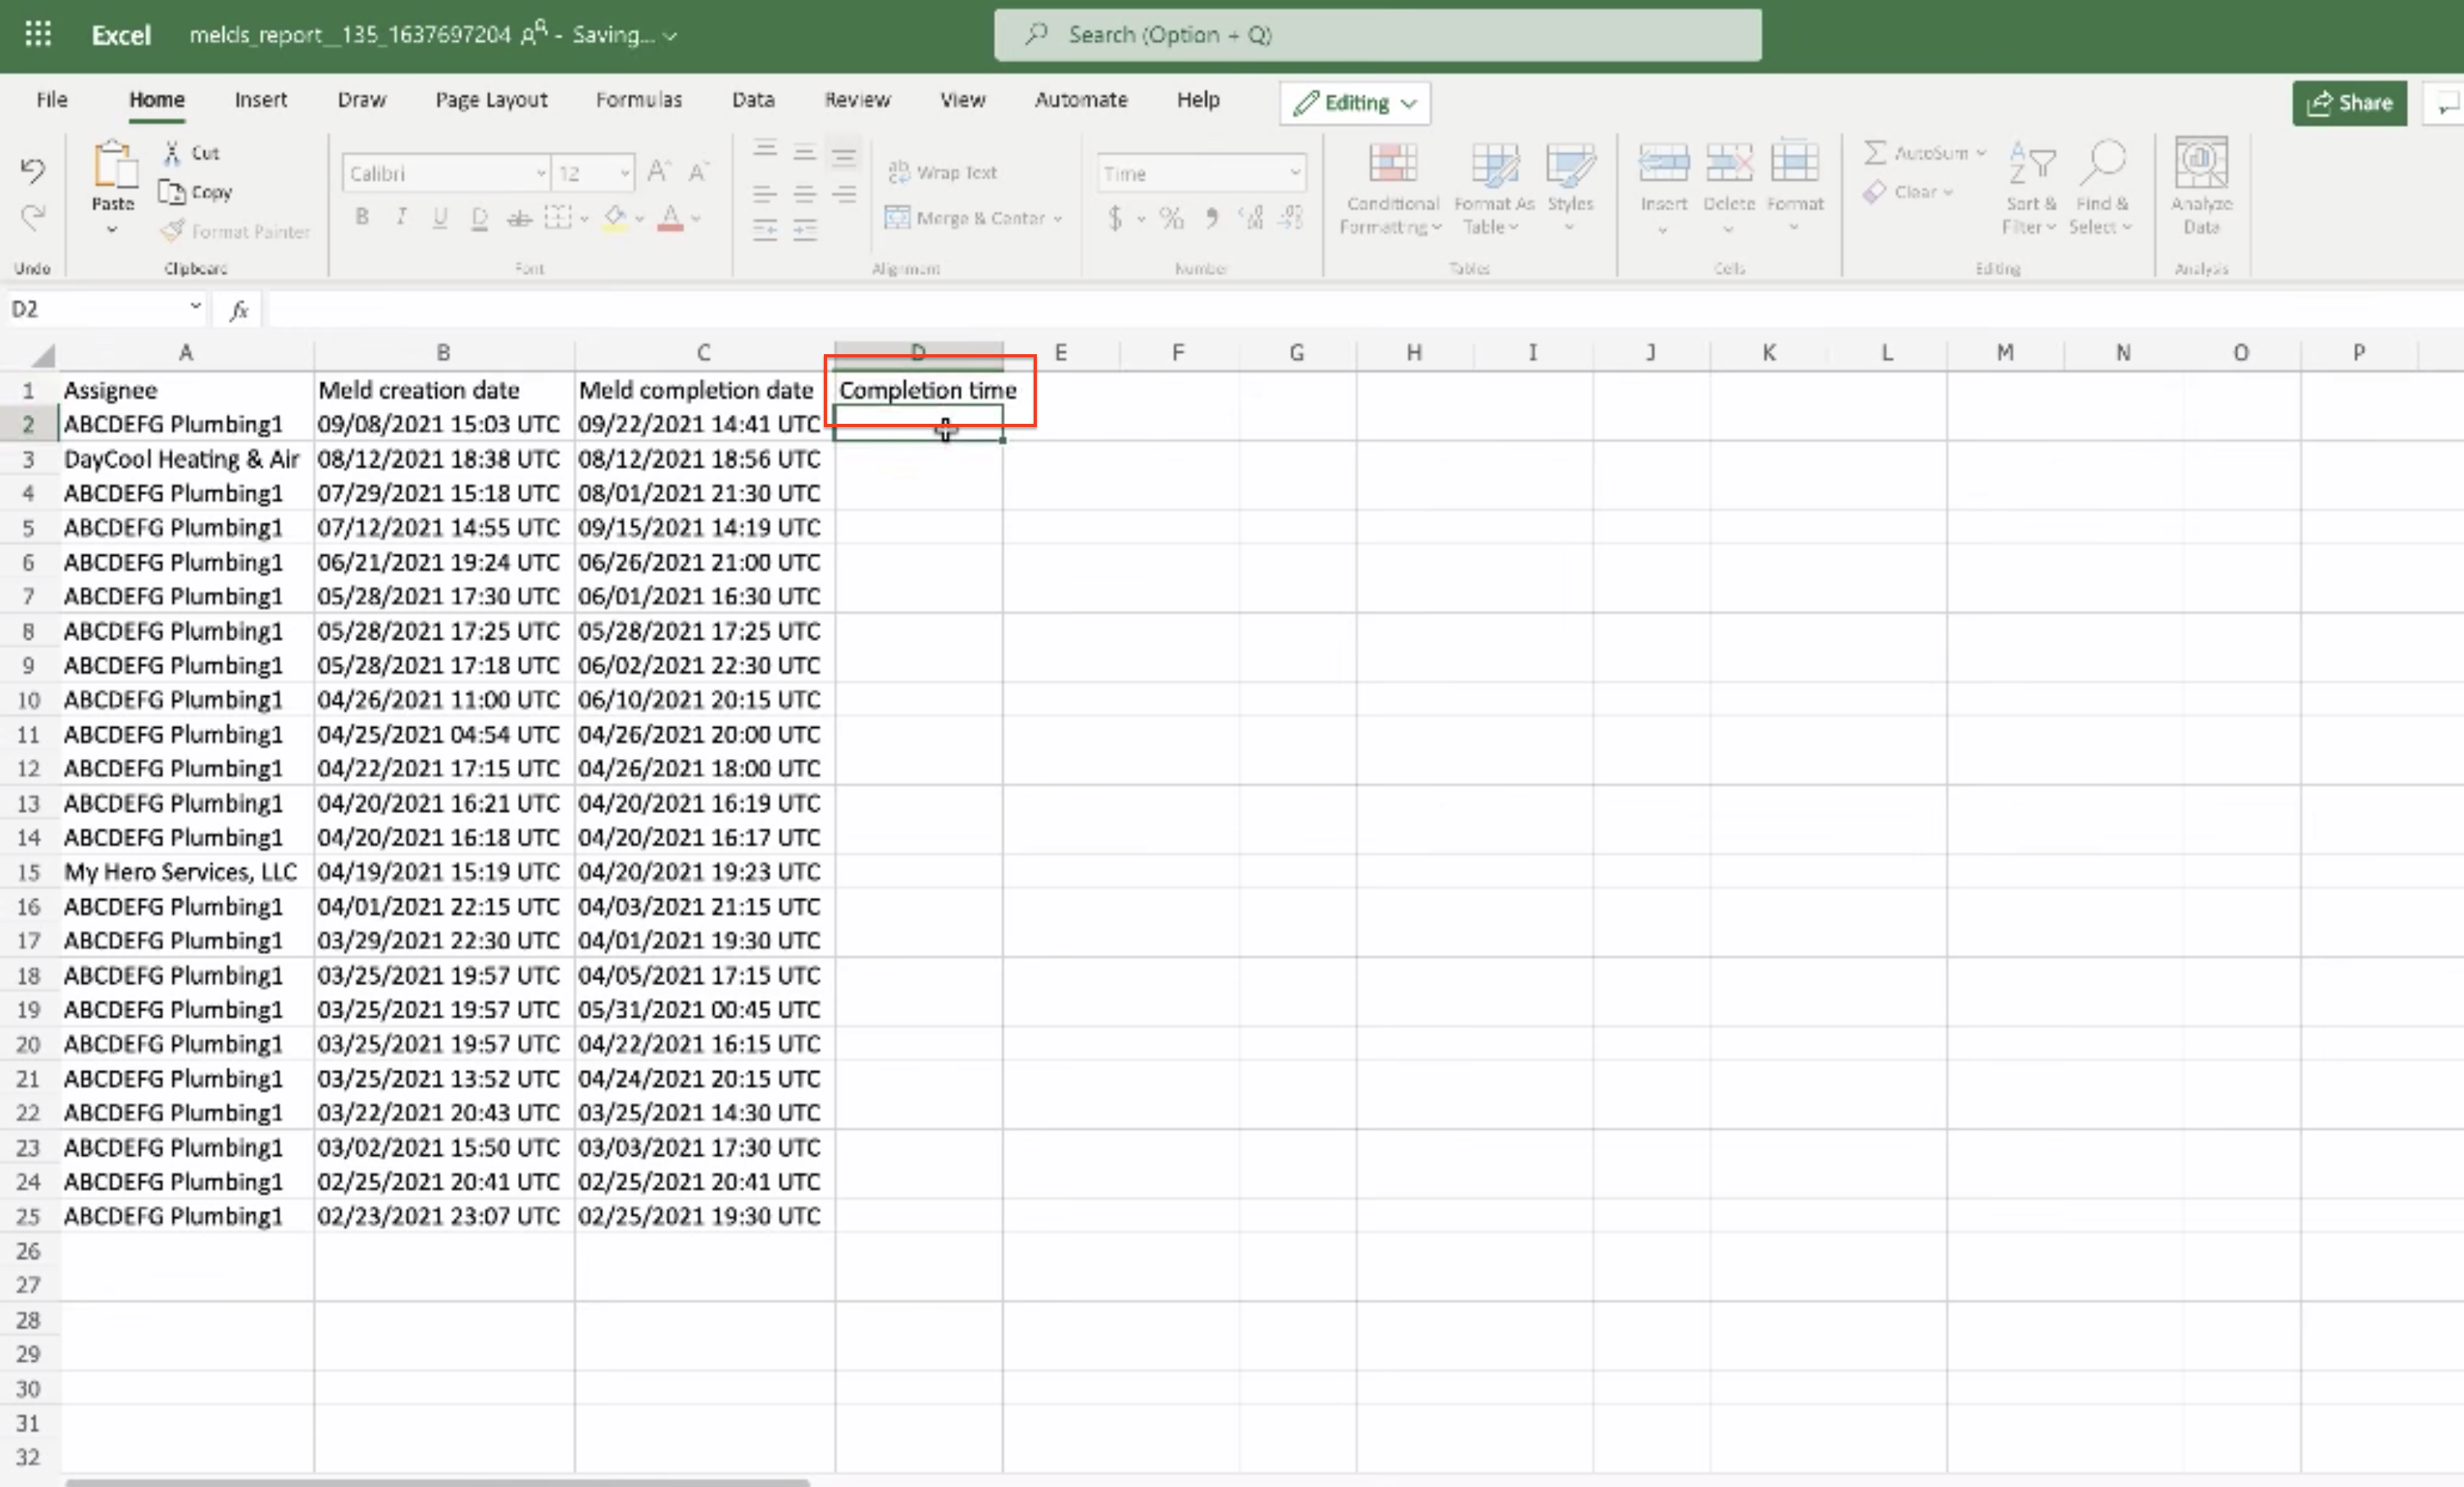
Task: Click the AutoSum sigma icon
Action: 1875,153
